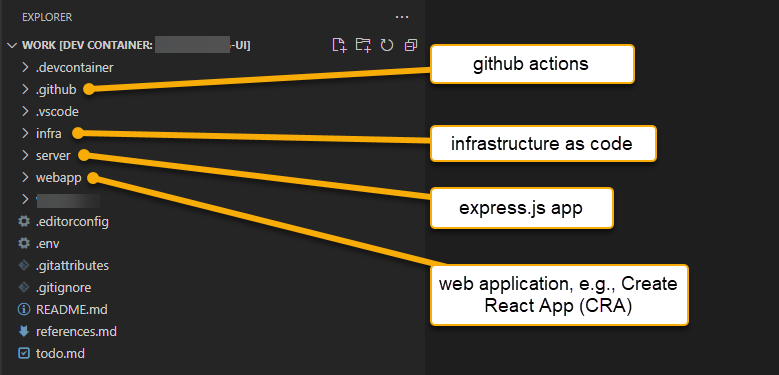Click the gear icon beside .env
Viewport: 779px width, 375px height.
click(24, 243)
